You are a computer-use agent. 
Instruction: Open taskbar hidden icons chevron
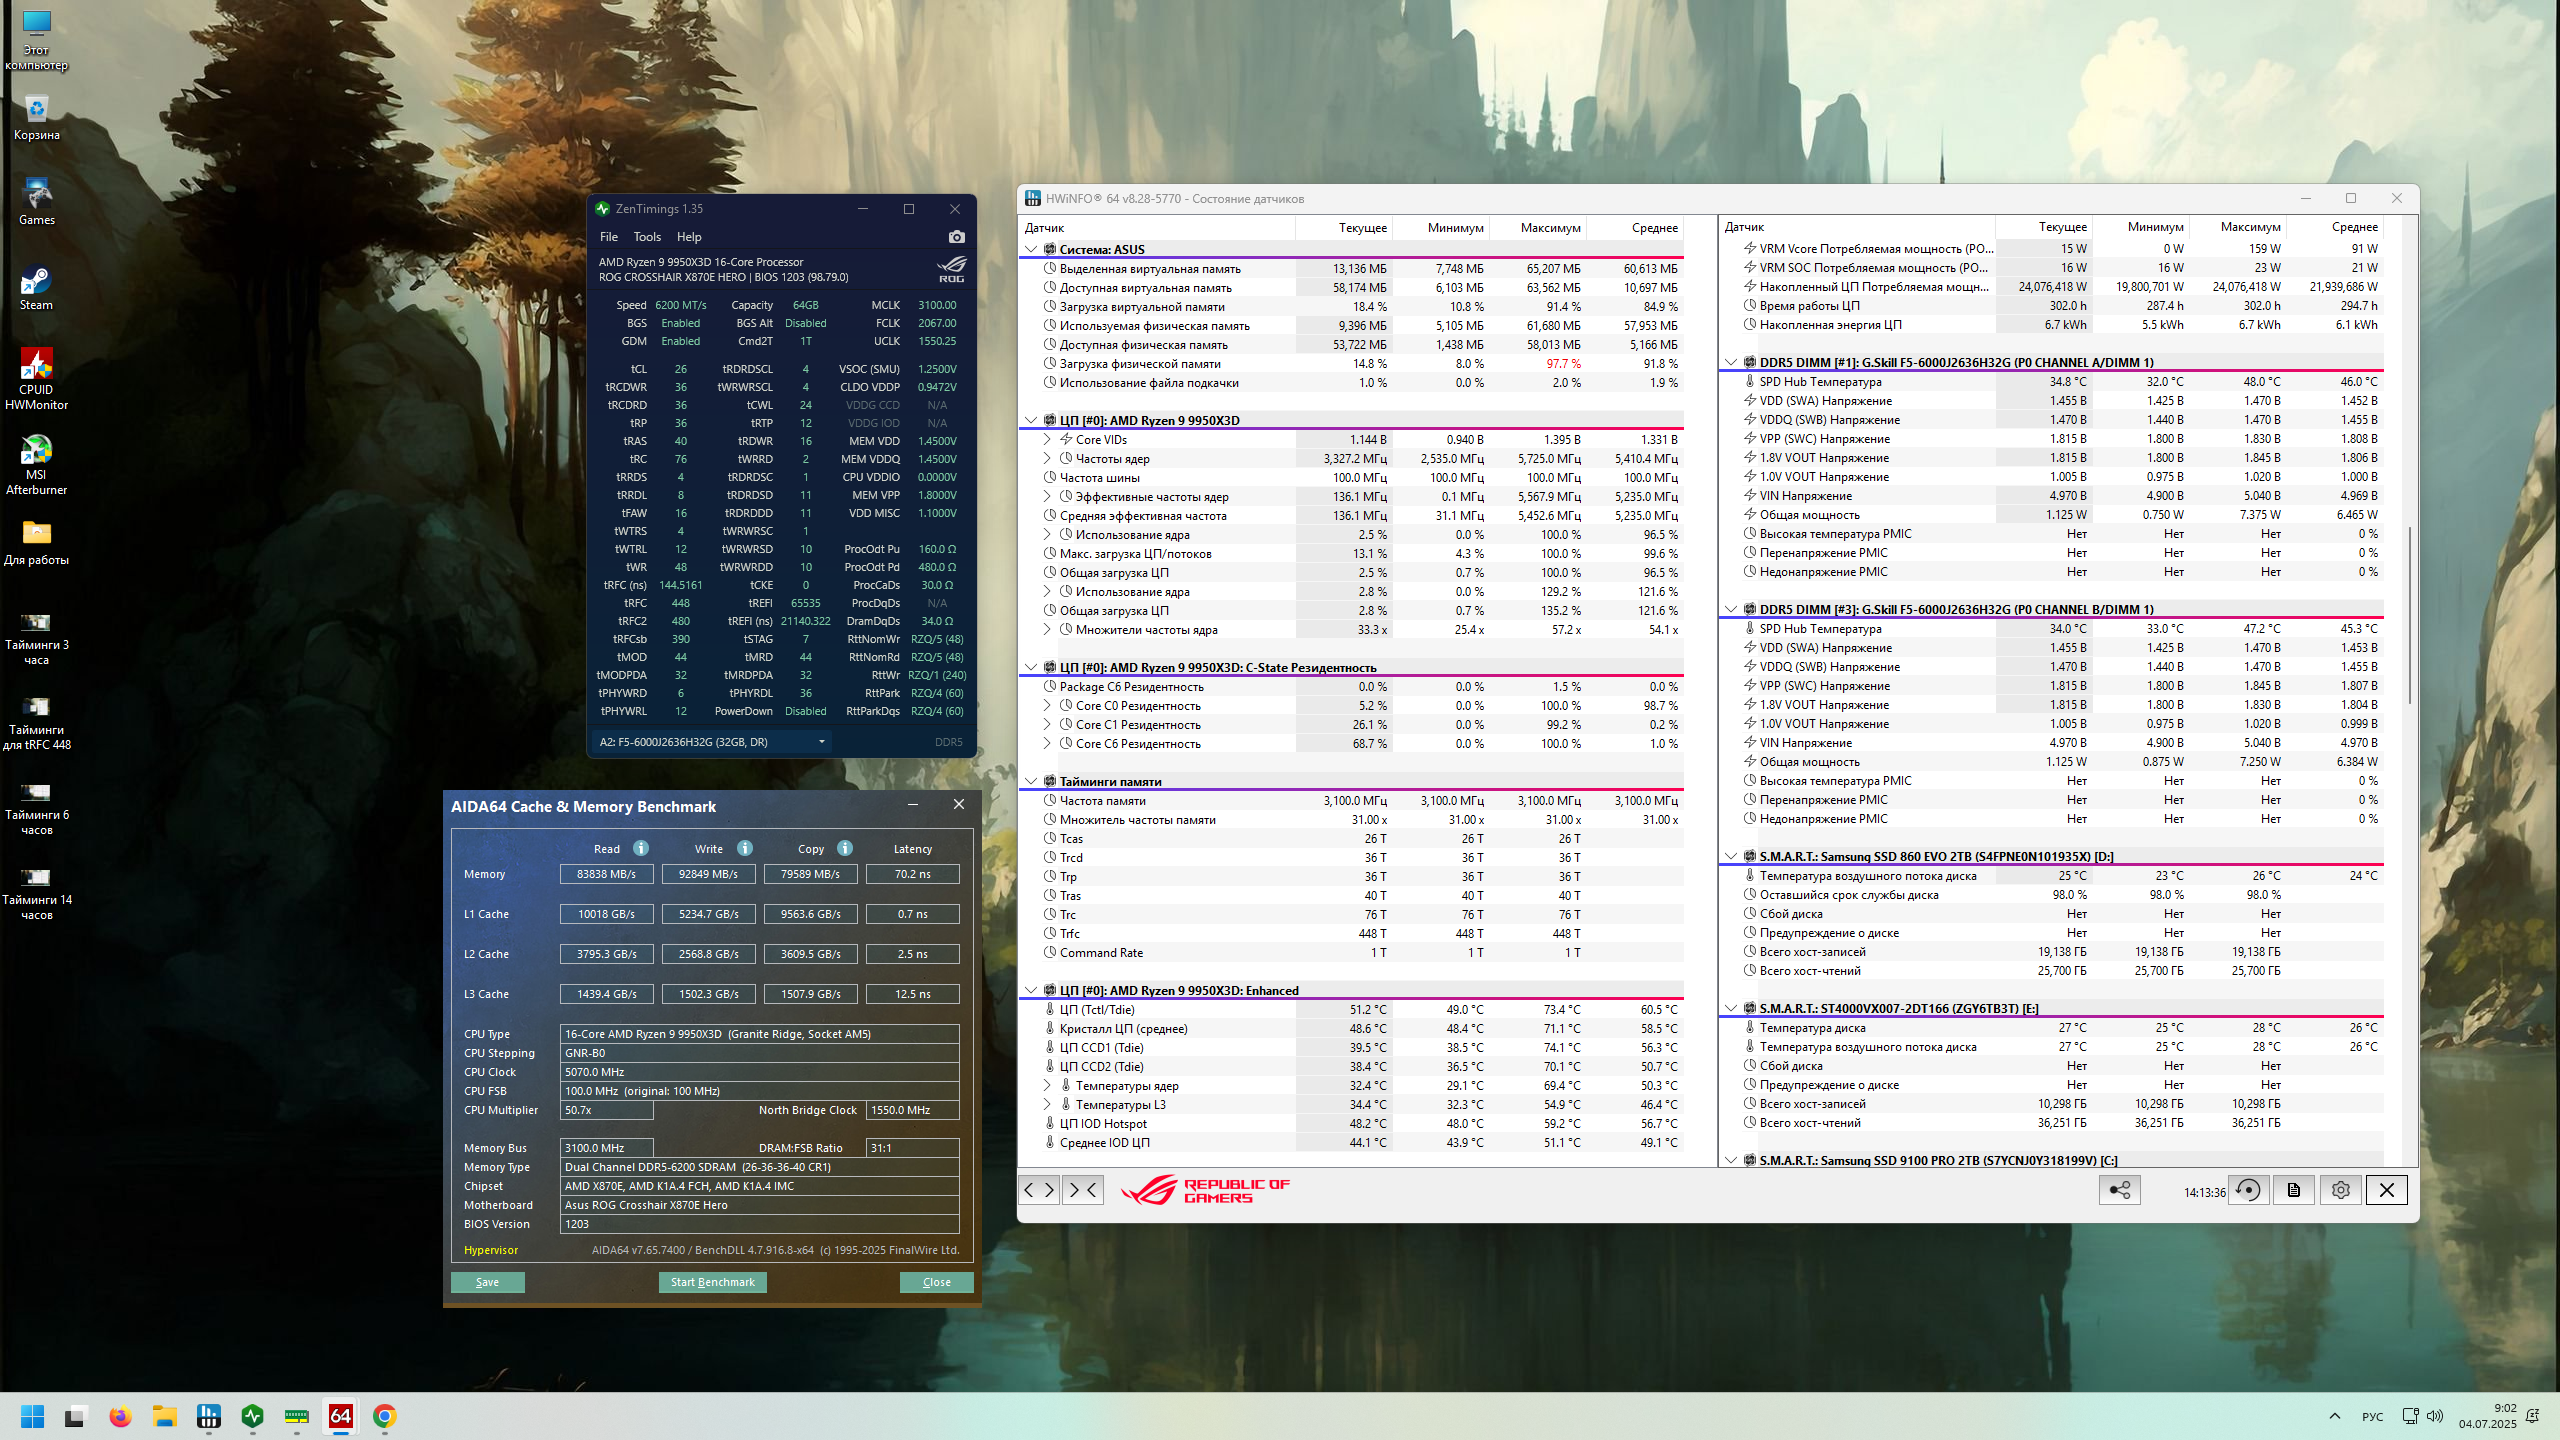click(2335, 1416)
